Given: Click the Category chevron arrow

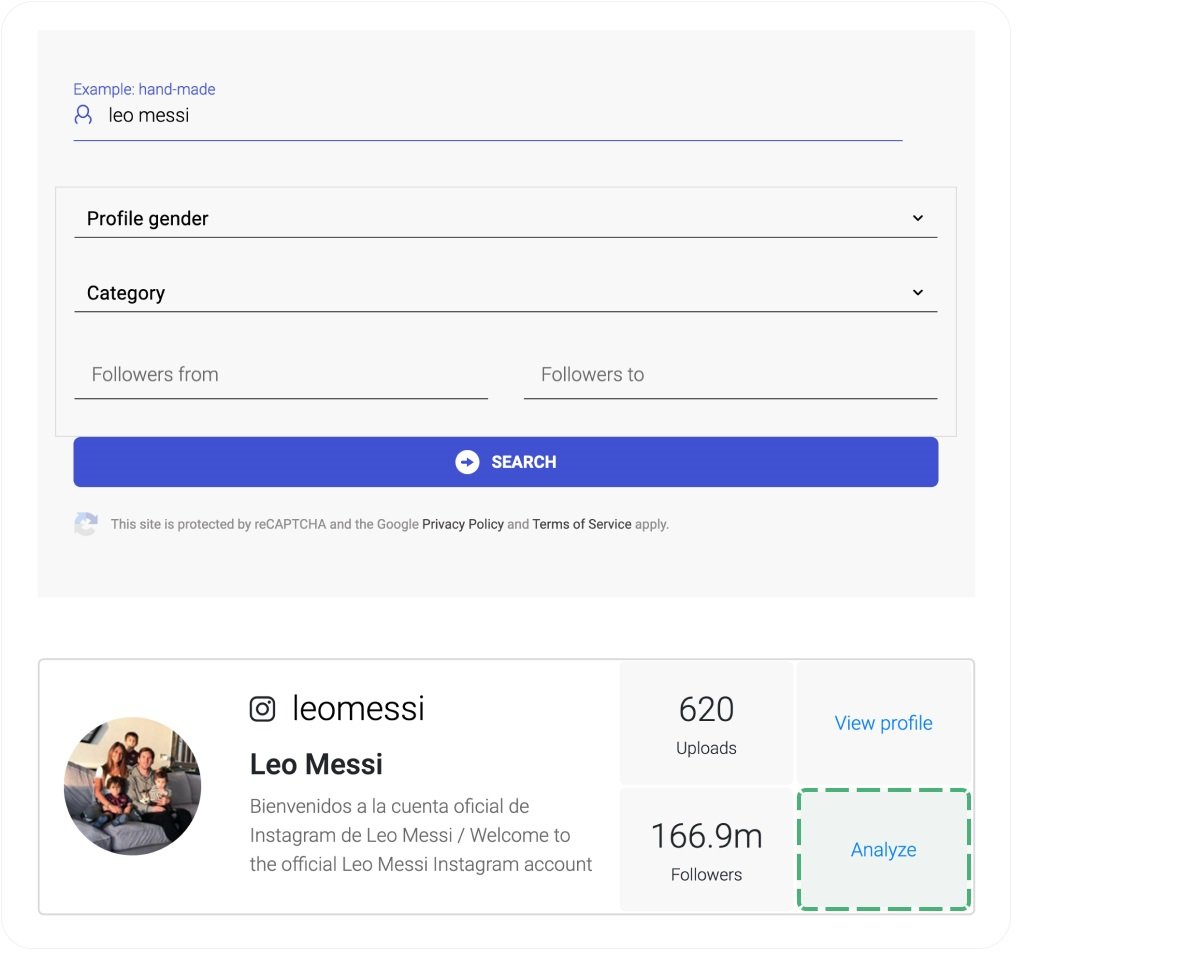Looking at the screenshot, I should pyautogui.click(x=918, y=293).
